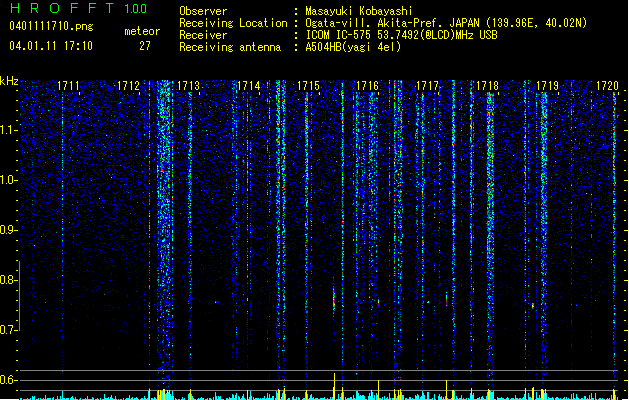Click the 1714 time marker
The image size is (629, 400).
248,86
